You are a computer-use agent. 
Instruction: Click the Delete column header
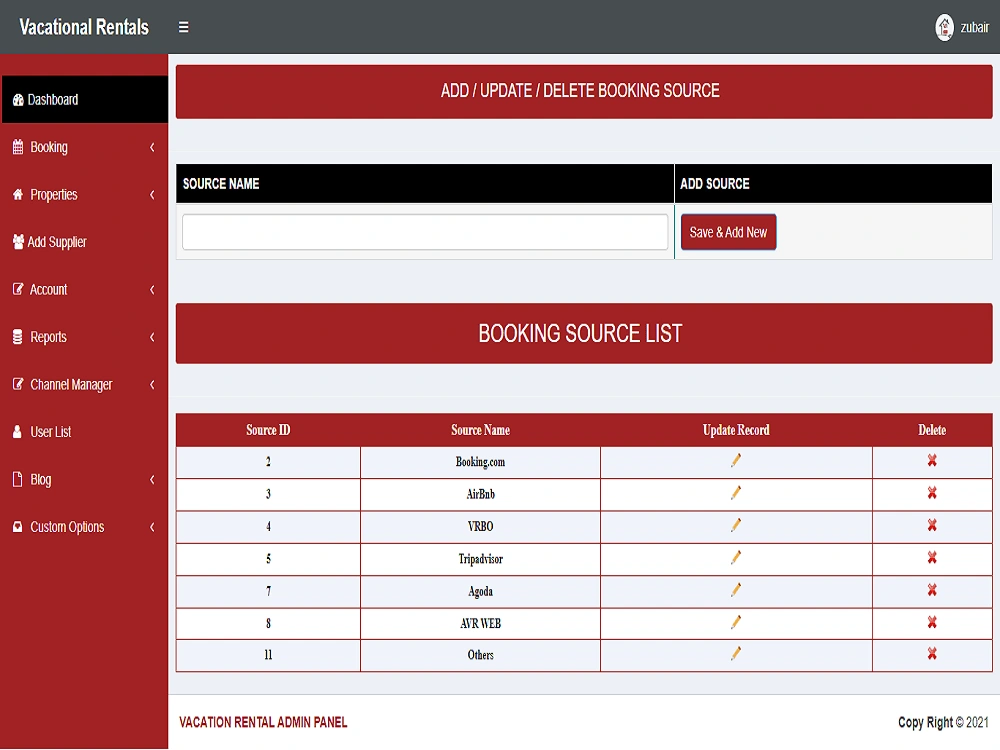[932, 430]
